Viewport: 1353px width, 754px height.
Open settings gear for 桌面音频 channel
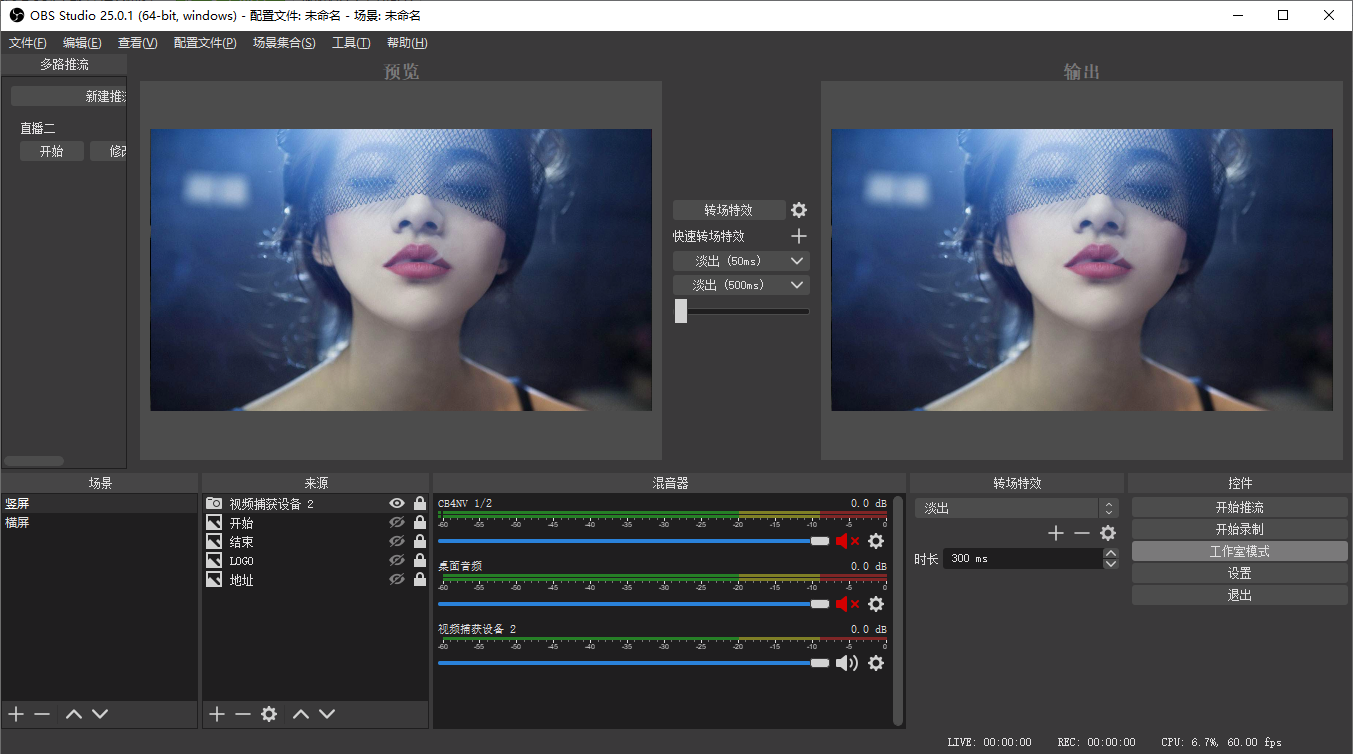point(876,604)
